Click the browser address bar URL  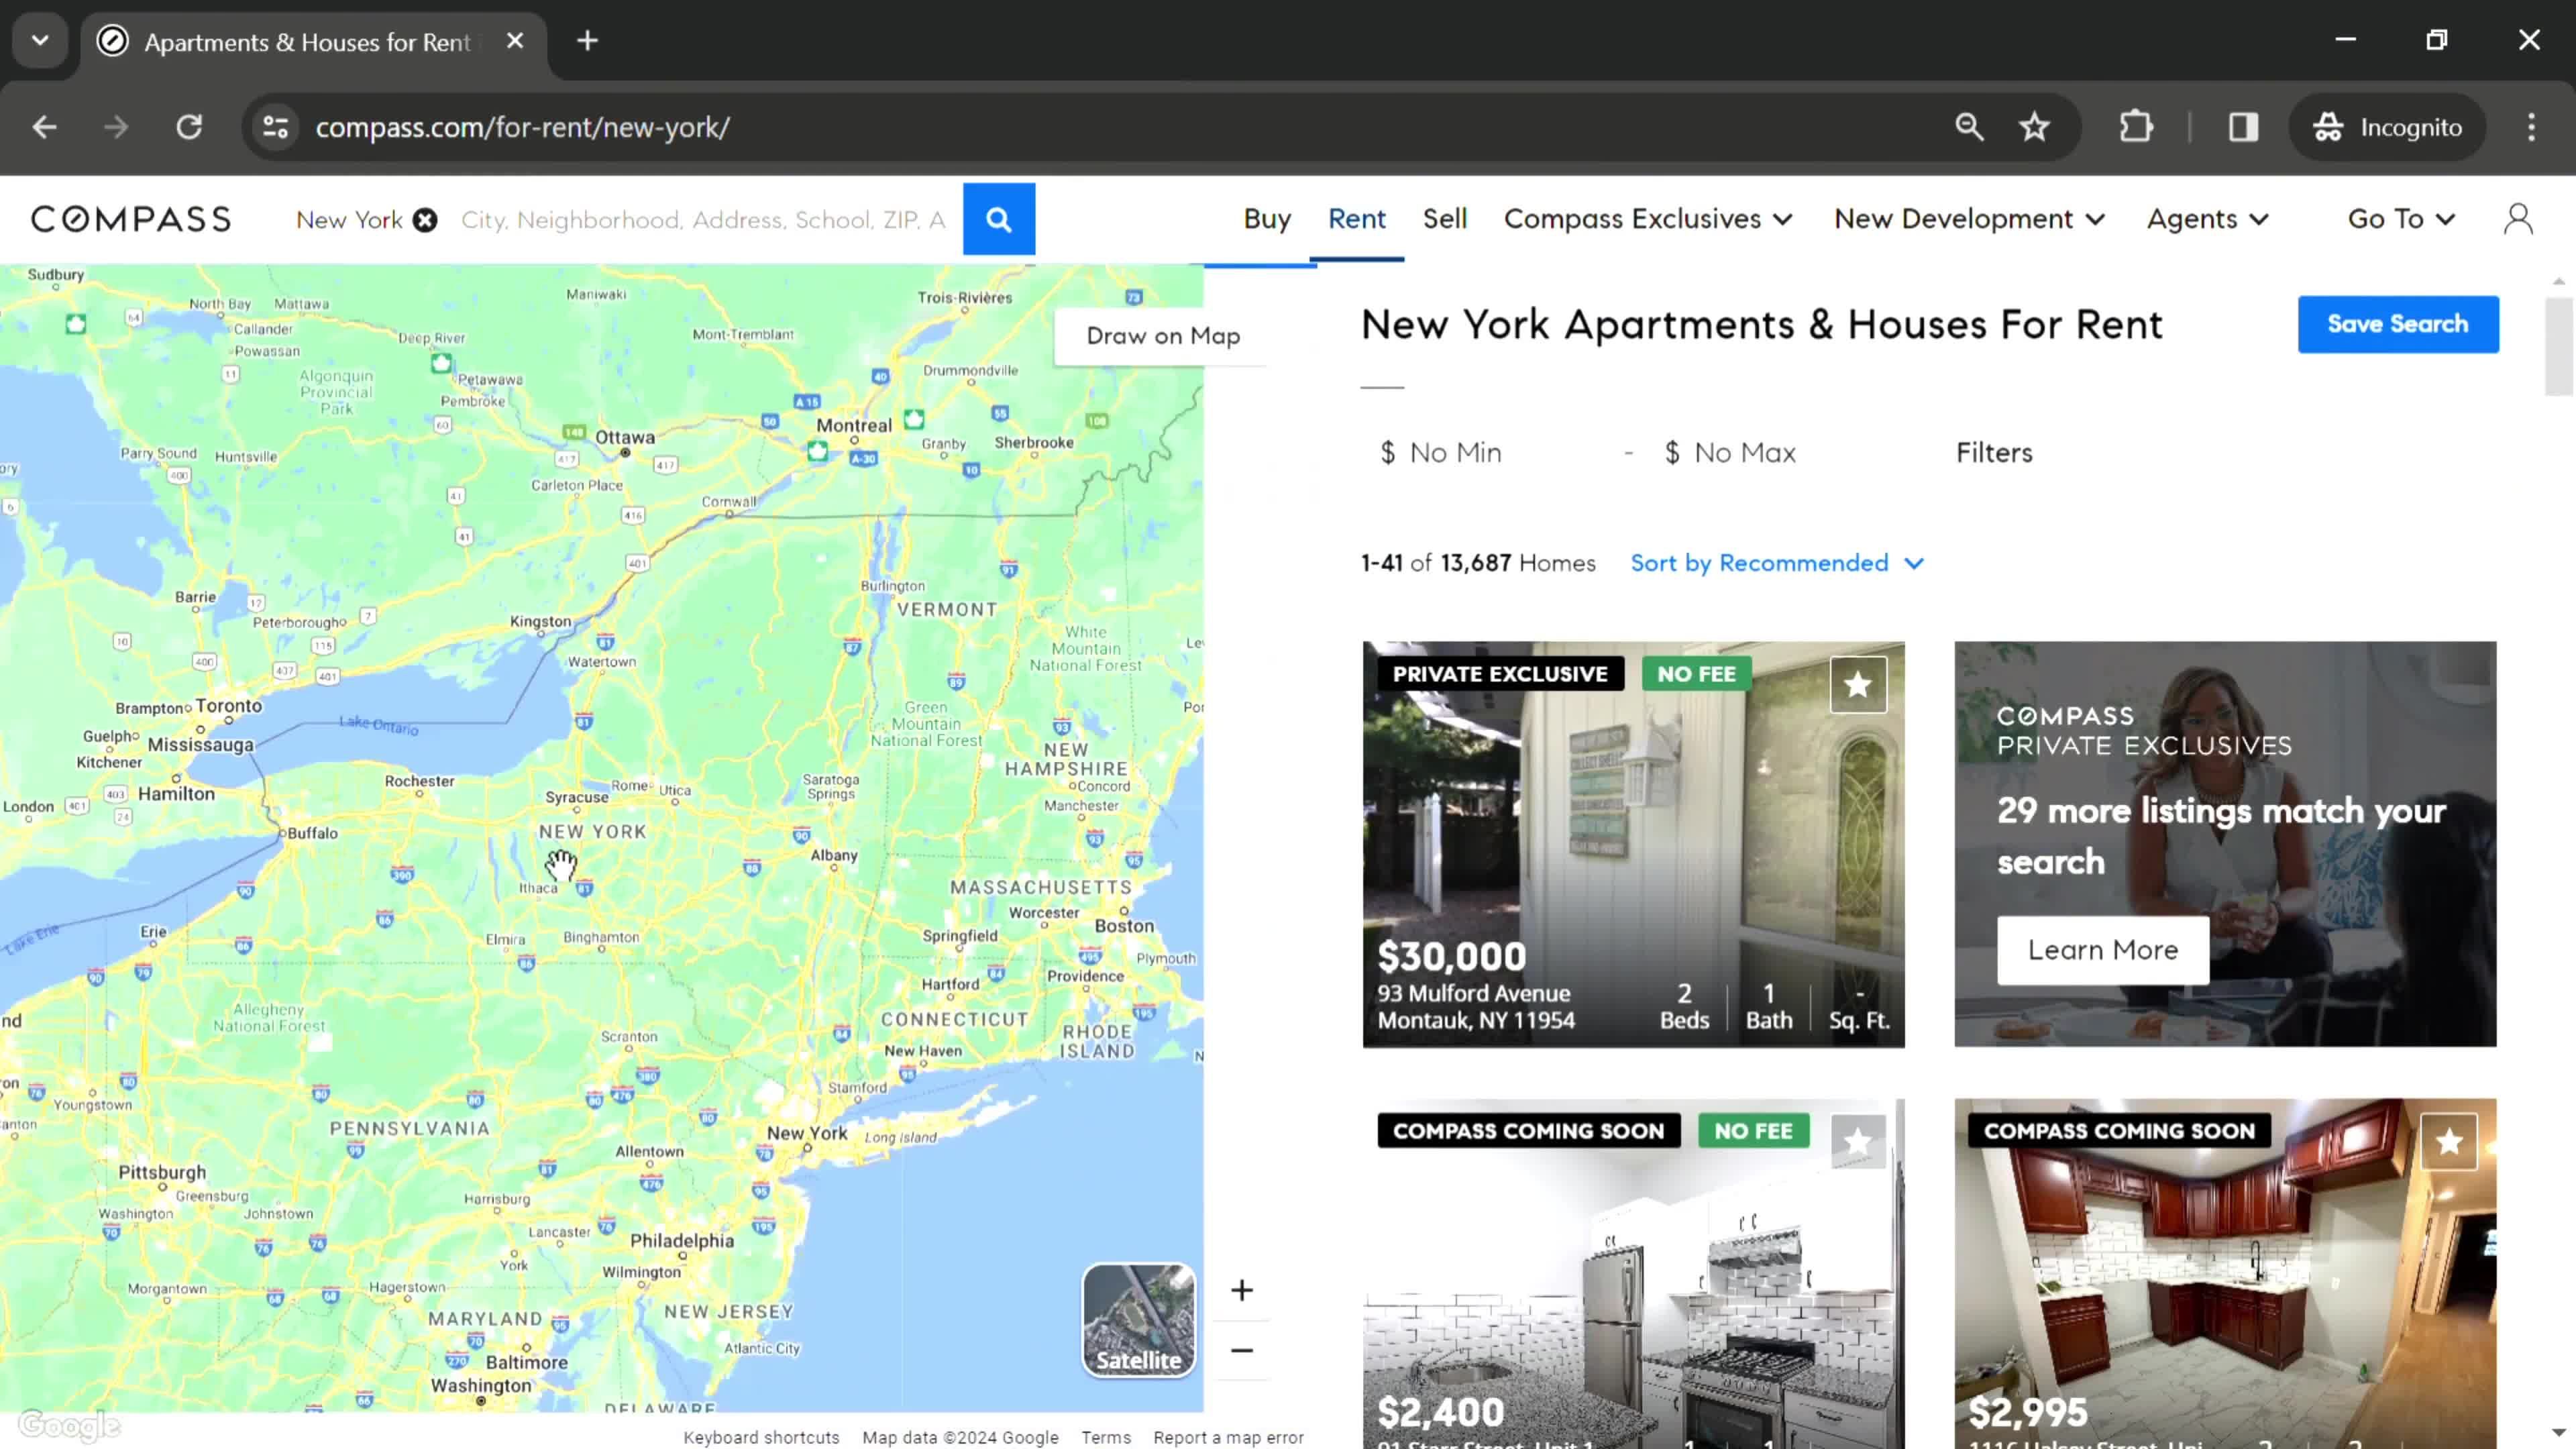click(x=523, y=128)
